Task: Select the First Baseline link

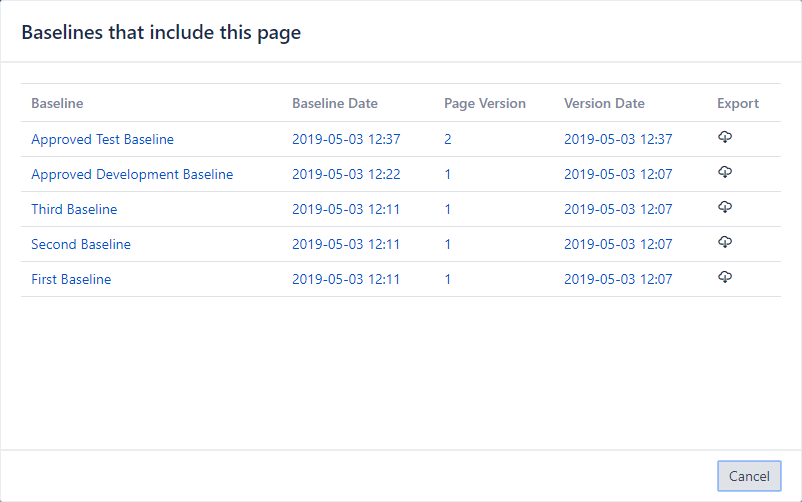Action: pyautogui.click(x=71, y=280)
